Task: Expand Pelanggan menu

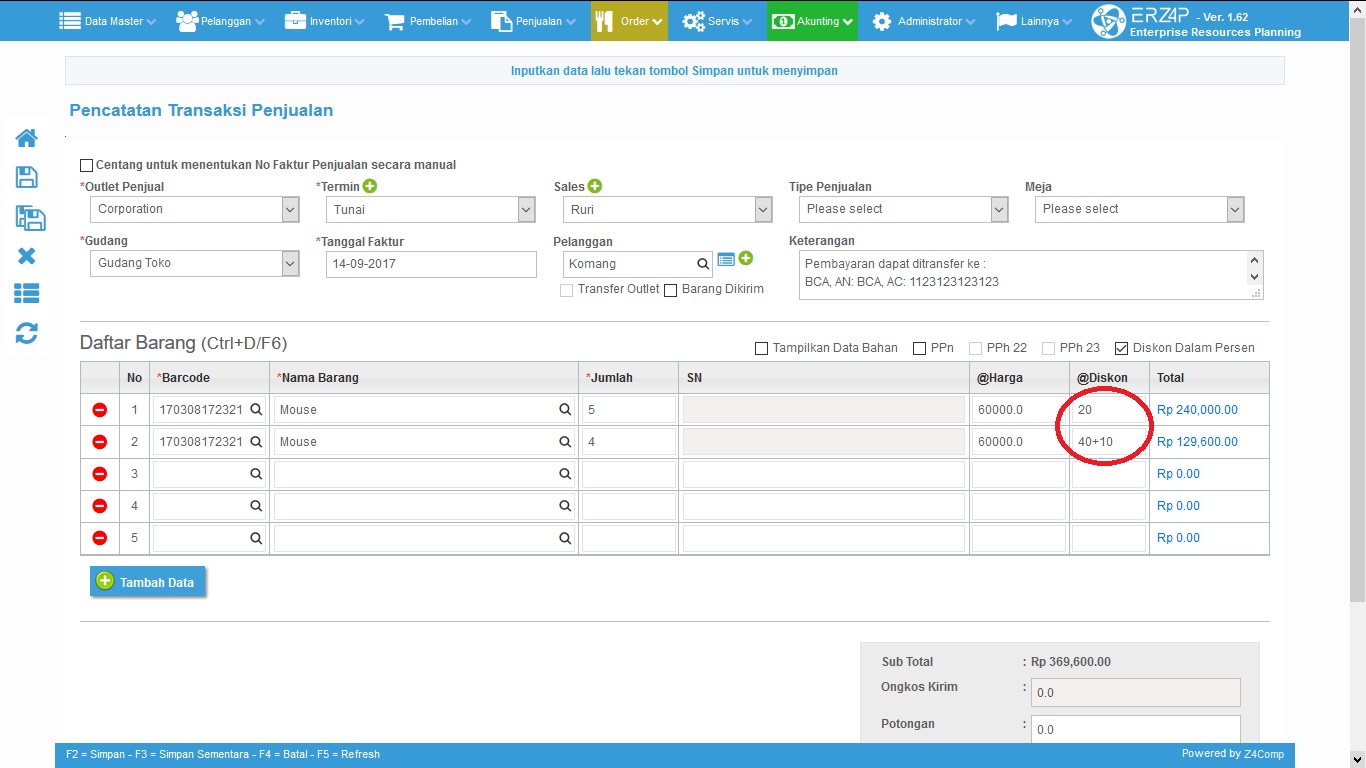Action: point(221,21)
